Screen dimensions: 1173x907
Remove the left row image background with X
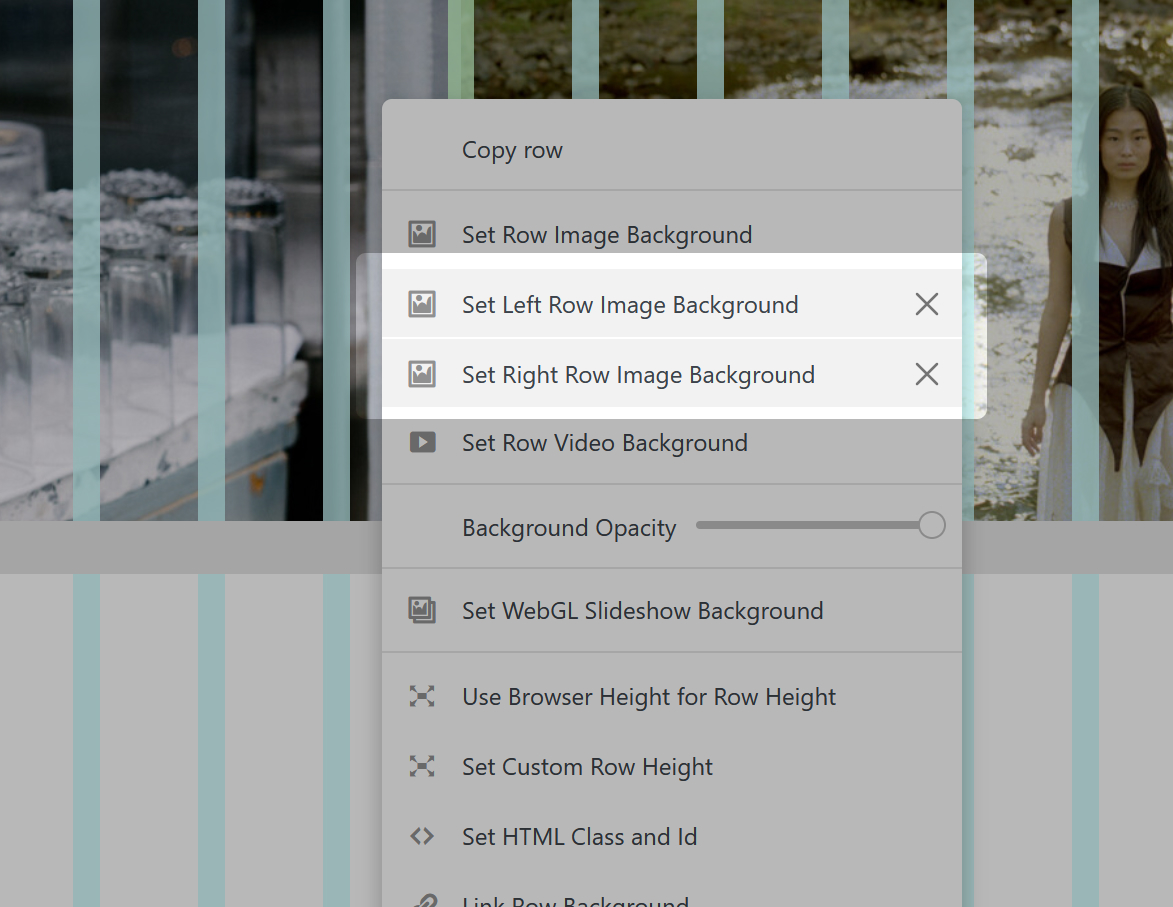(x=927, y=305)
